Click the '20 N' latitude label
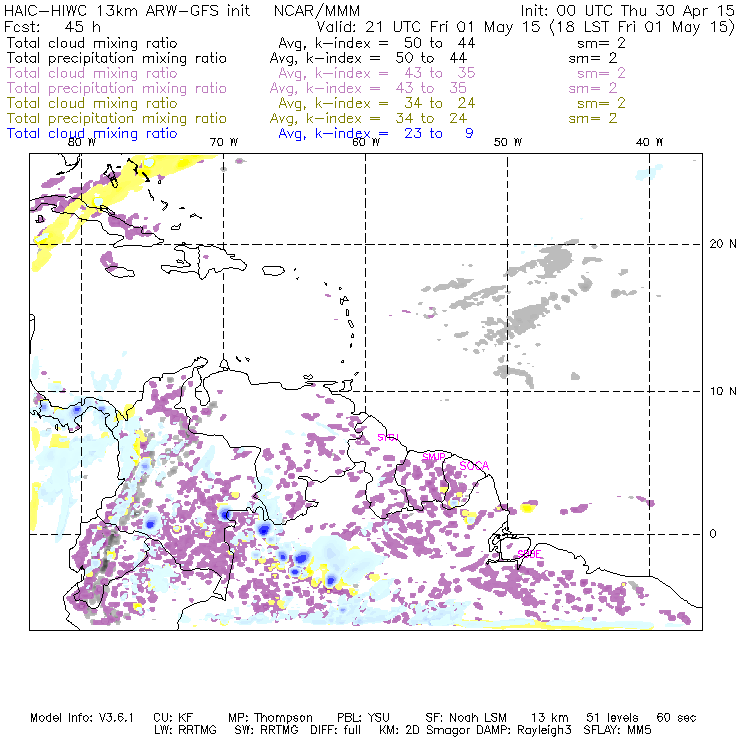 723,244
